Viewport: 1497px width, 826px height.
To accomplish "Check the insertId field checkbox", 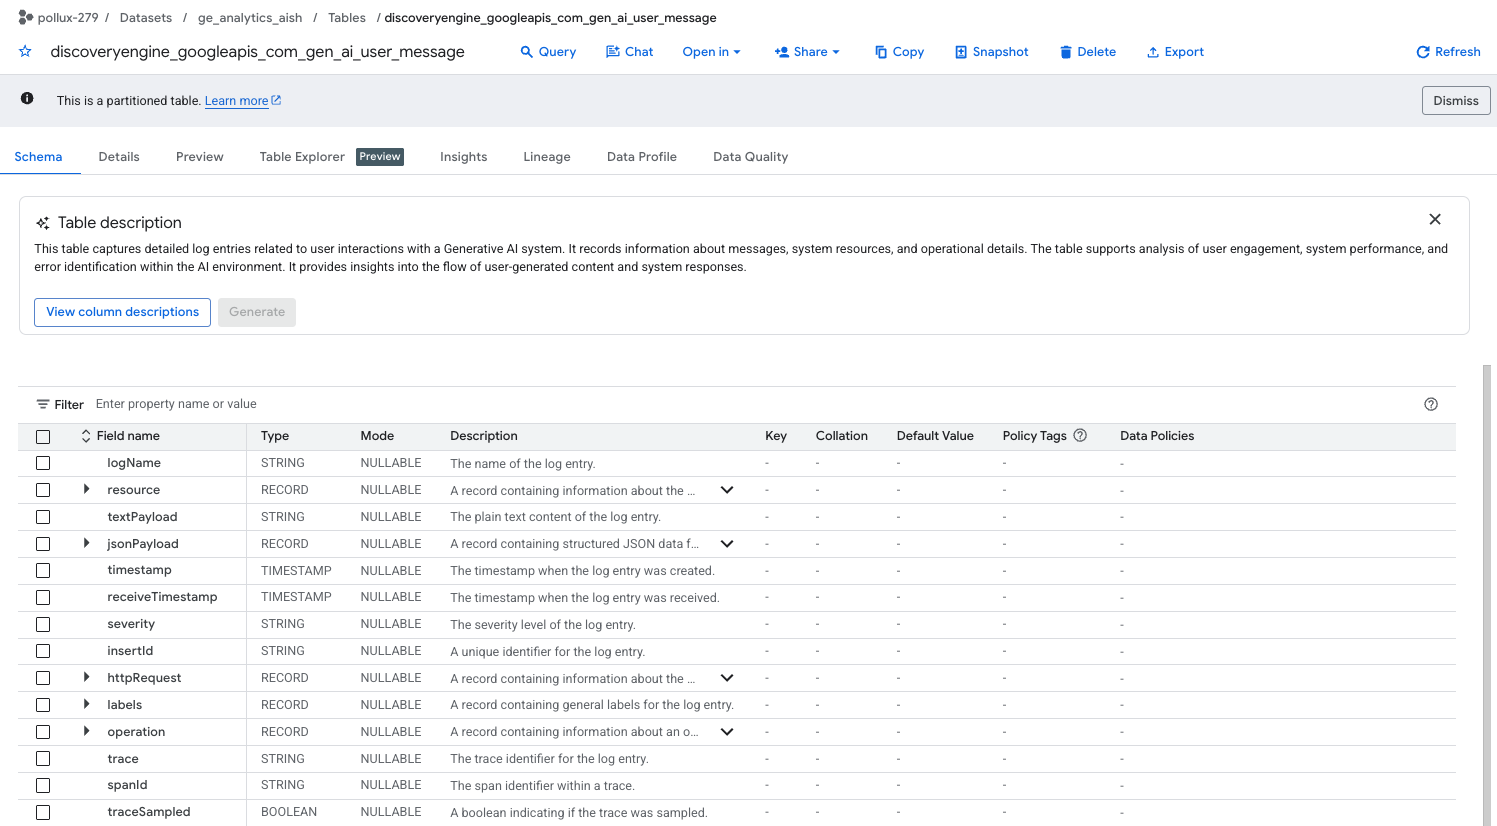I will [x=43, y=651].
